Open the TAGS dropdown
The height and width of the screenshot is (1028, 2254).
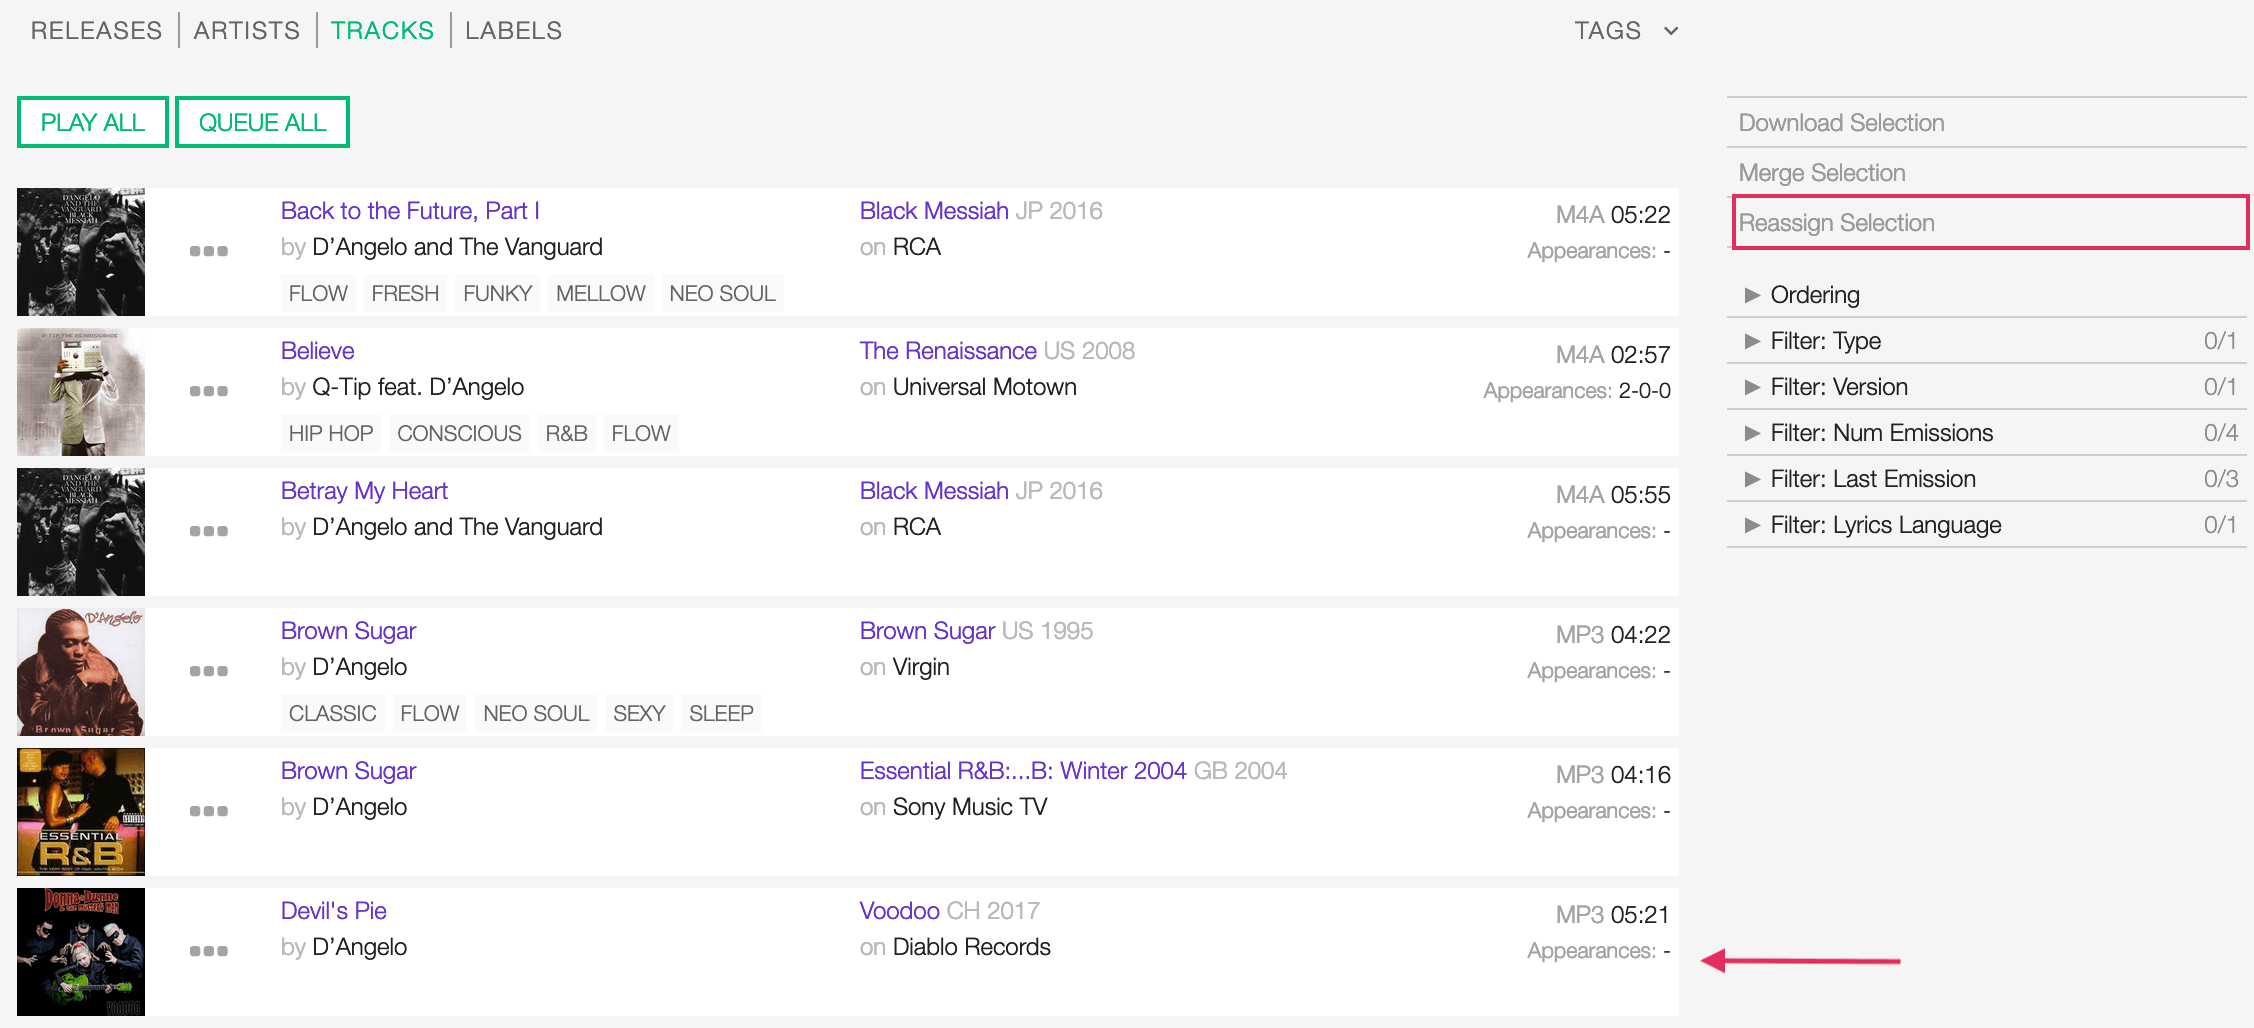click(1626, 31)
